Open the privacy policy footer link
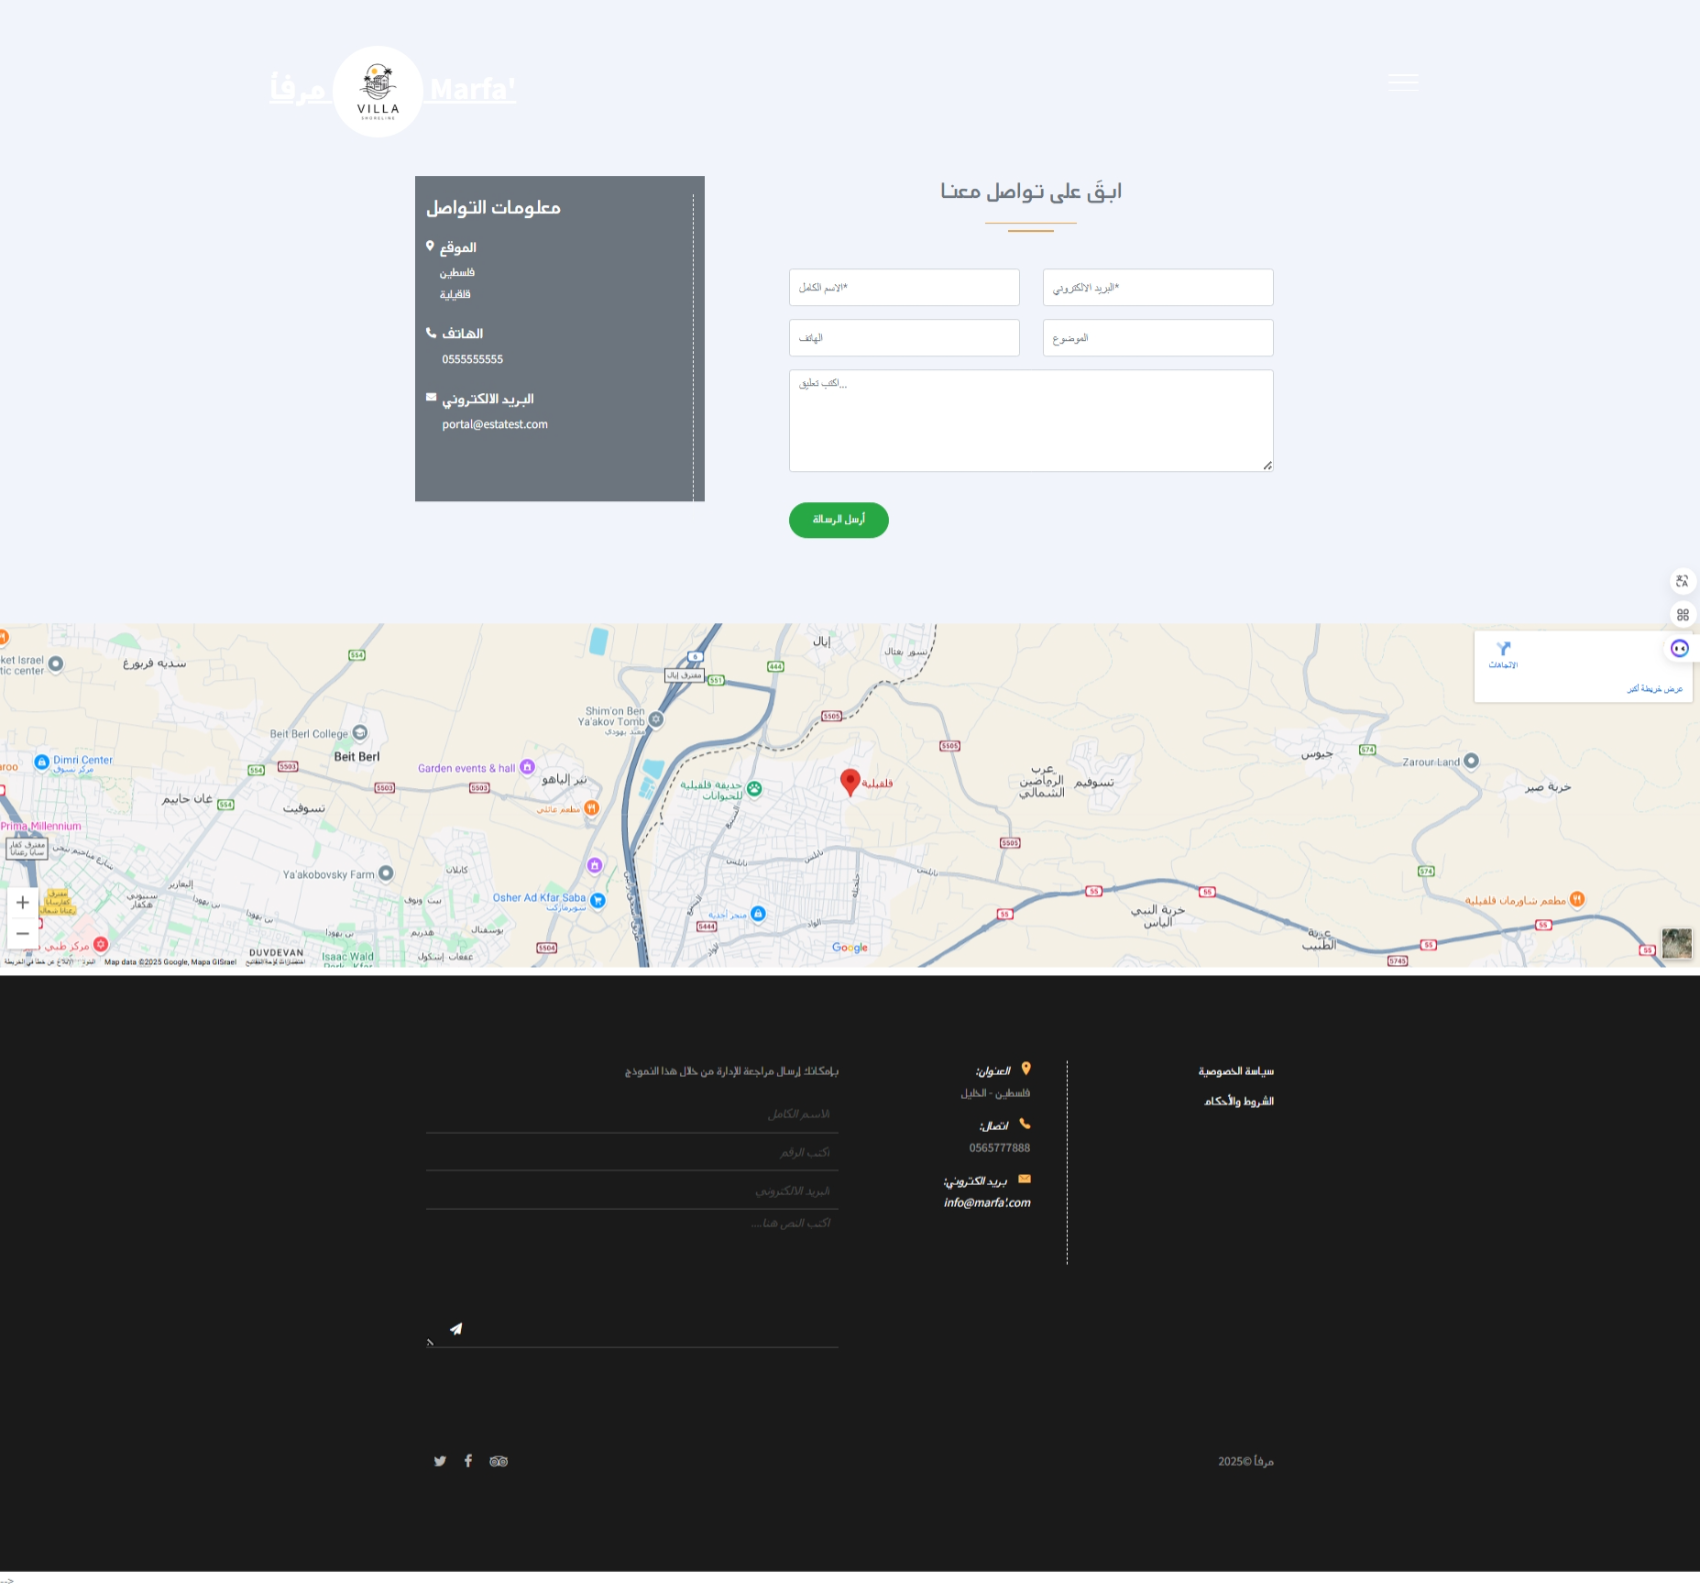The image size is (1700, 1592). [1236, 1071]
